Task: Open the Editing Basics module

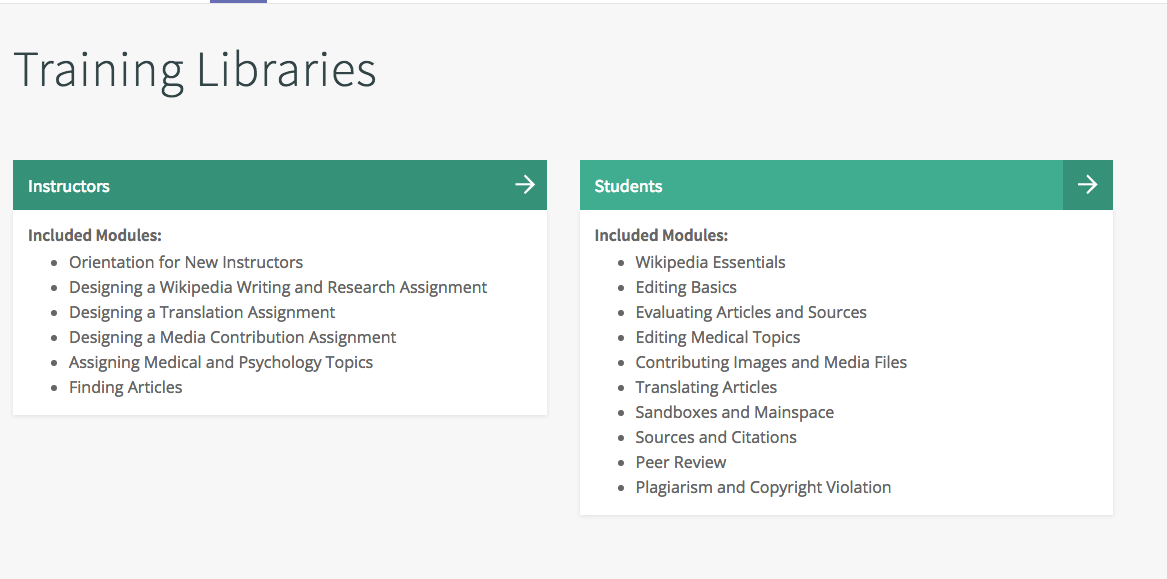Action: pyautogui.click(x=686, y=287)
